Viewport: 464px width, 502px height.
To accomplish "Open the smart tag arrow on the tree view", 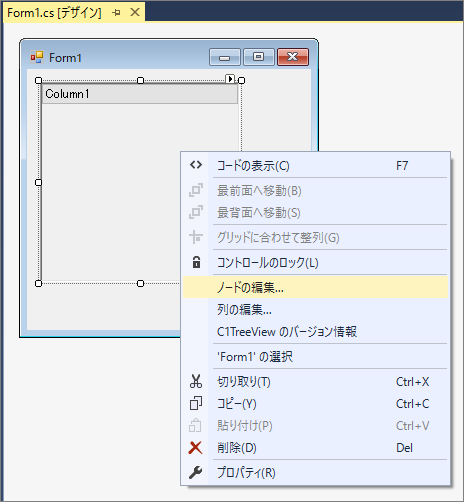I will point(230,79).
